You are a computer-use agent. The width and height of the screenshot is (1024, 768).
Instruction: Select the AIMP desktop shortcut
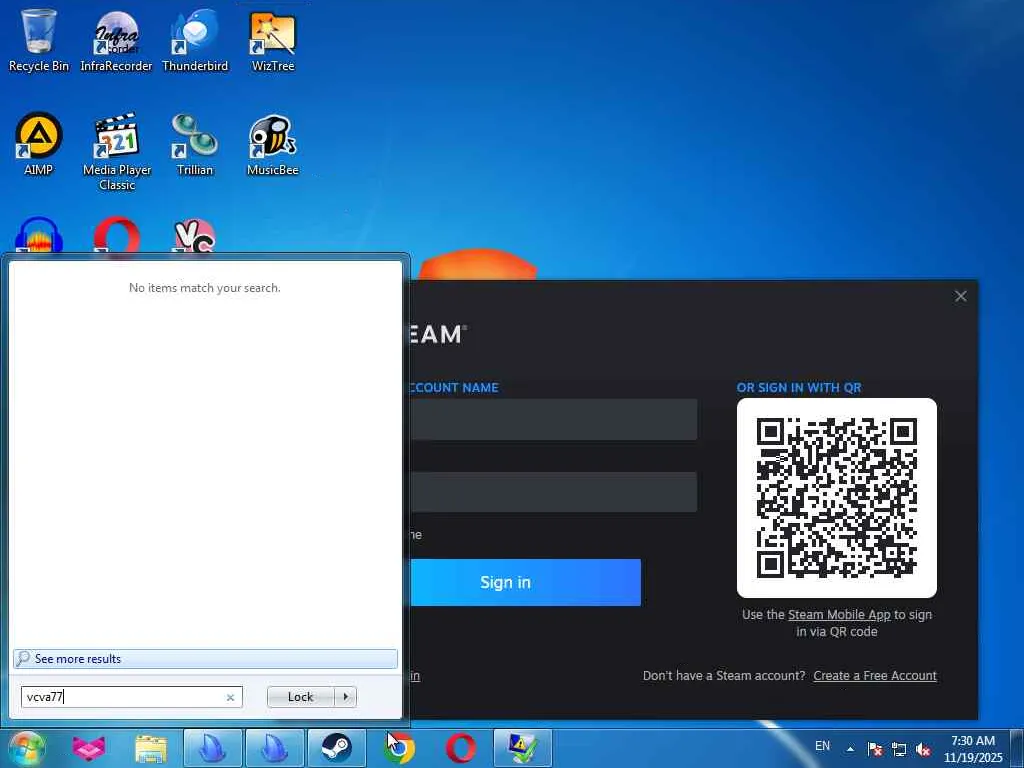[x=39, y=144]
